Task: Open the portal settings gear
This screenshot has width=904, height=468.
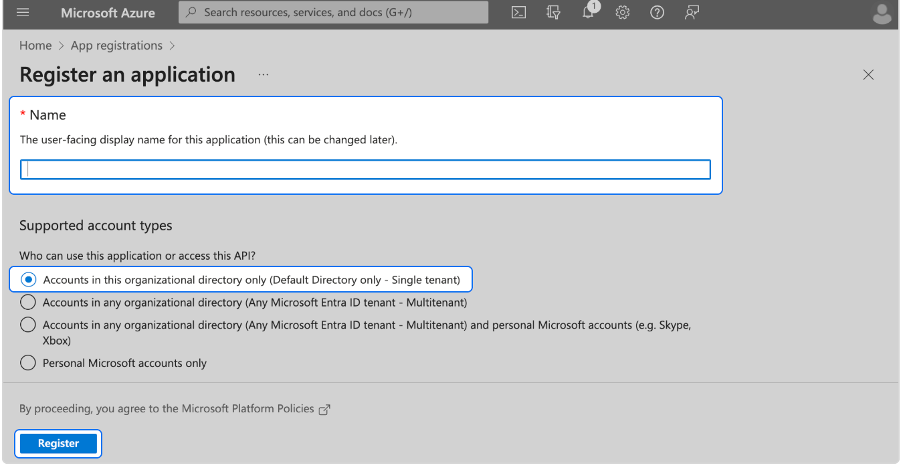Action: coord(622,13)
